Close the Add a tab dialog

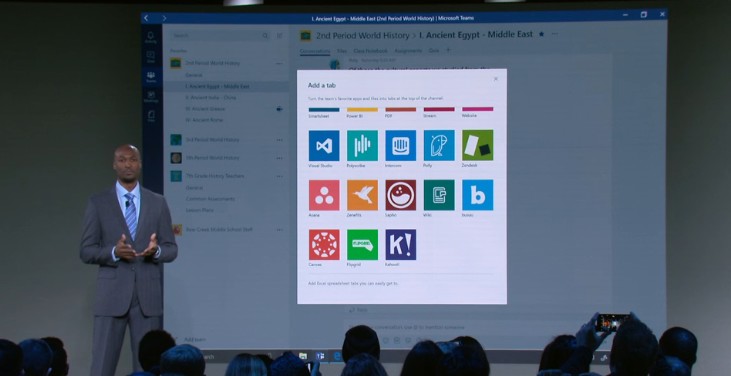(x=496, y=79)
